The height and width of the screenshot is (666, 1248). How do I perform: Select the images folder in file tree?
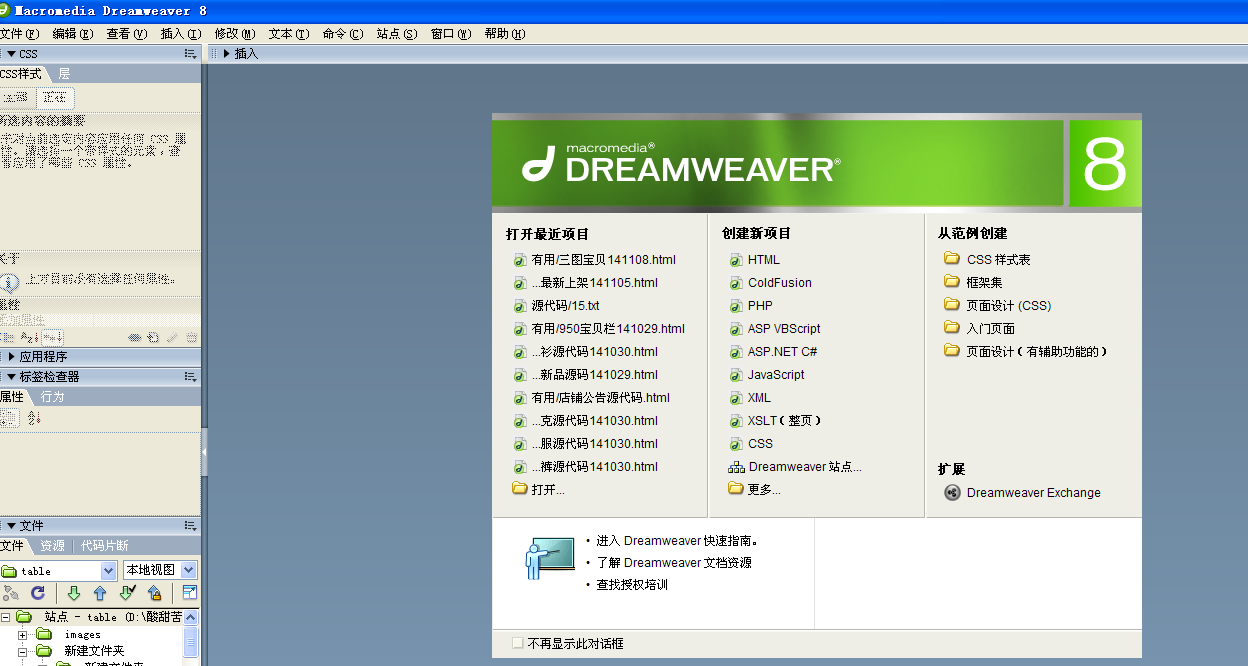[82, 635]
